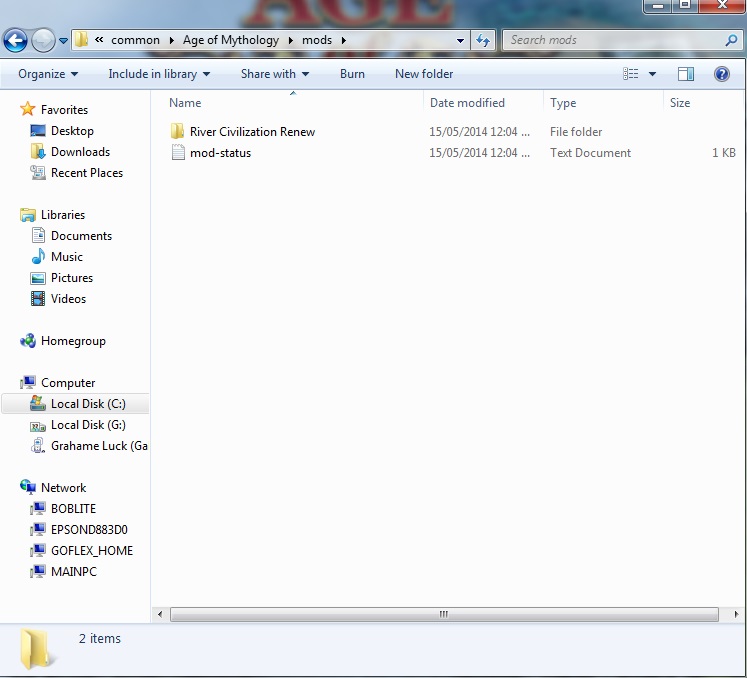Click the Network icon
The image size is (747, 678).
click(28, 486)
